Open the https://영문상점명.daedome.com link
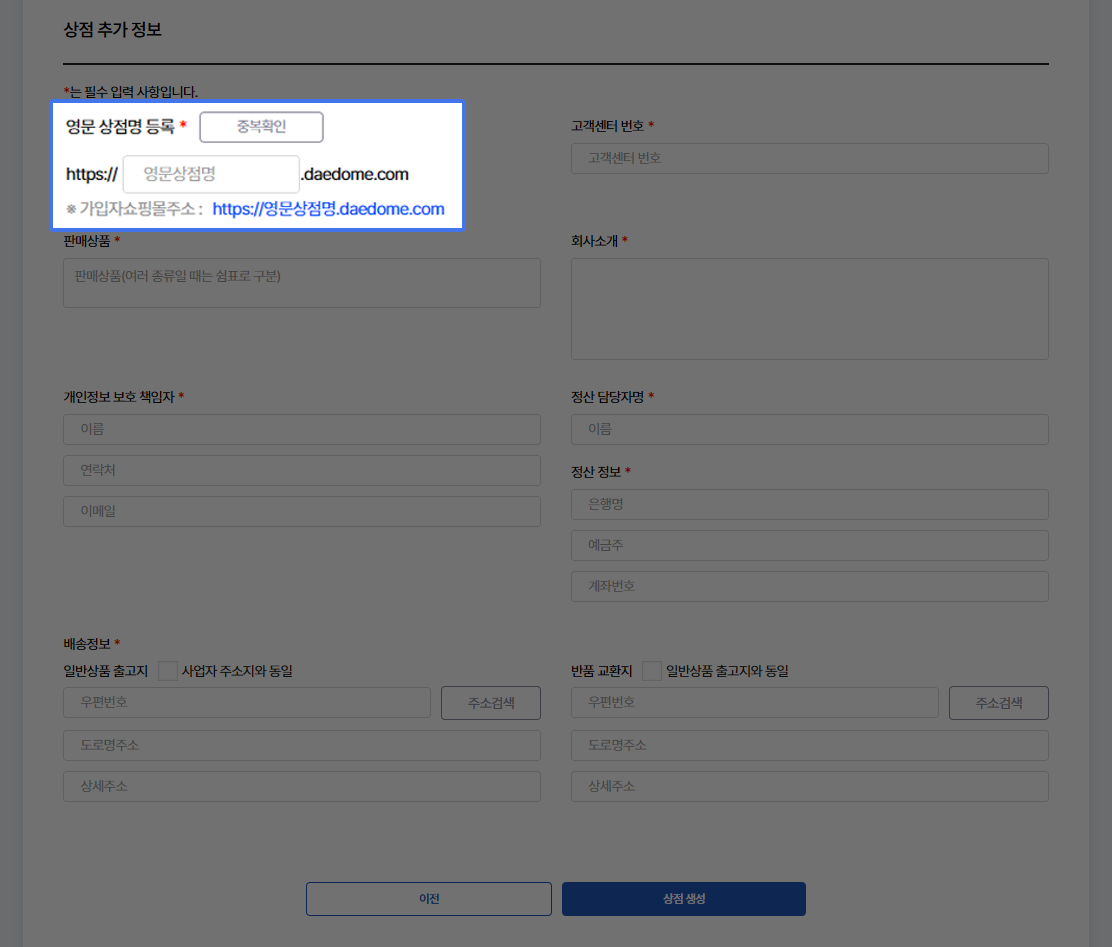 328,209
